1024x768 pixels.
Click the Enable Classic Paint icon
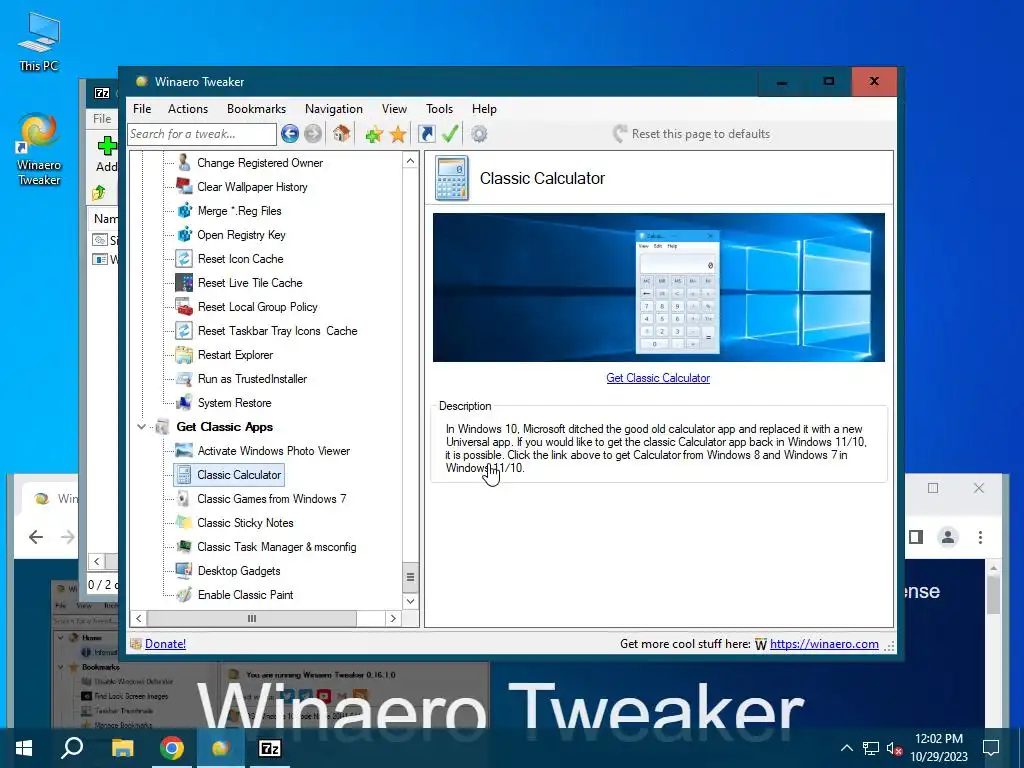[x=184, y=595]
